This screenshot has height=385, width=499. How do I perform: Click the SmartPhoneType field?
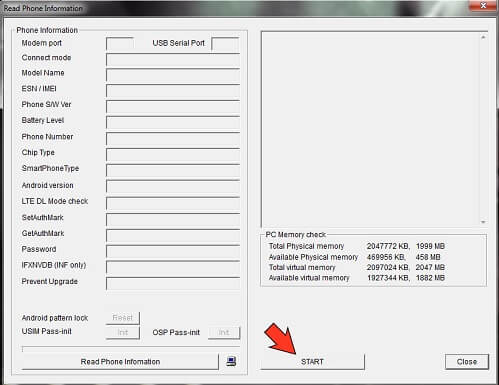click(173, 170)
